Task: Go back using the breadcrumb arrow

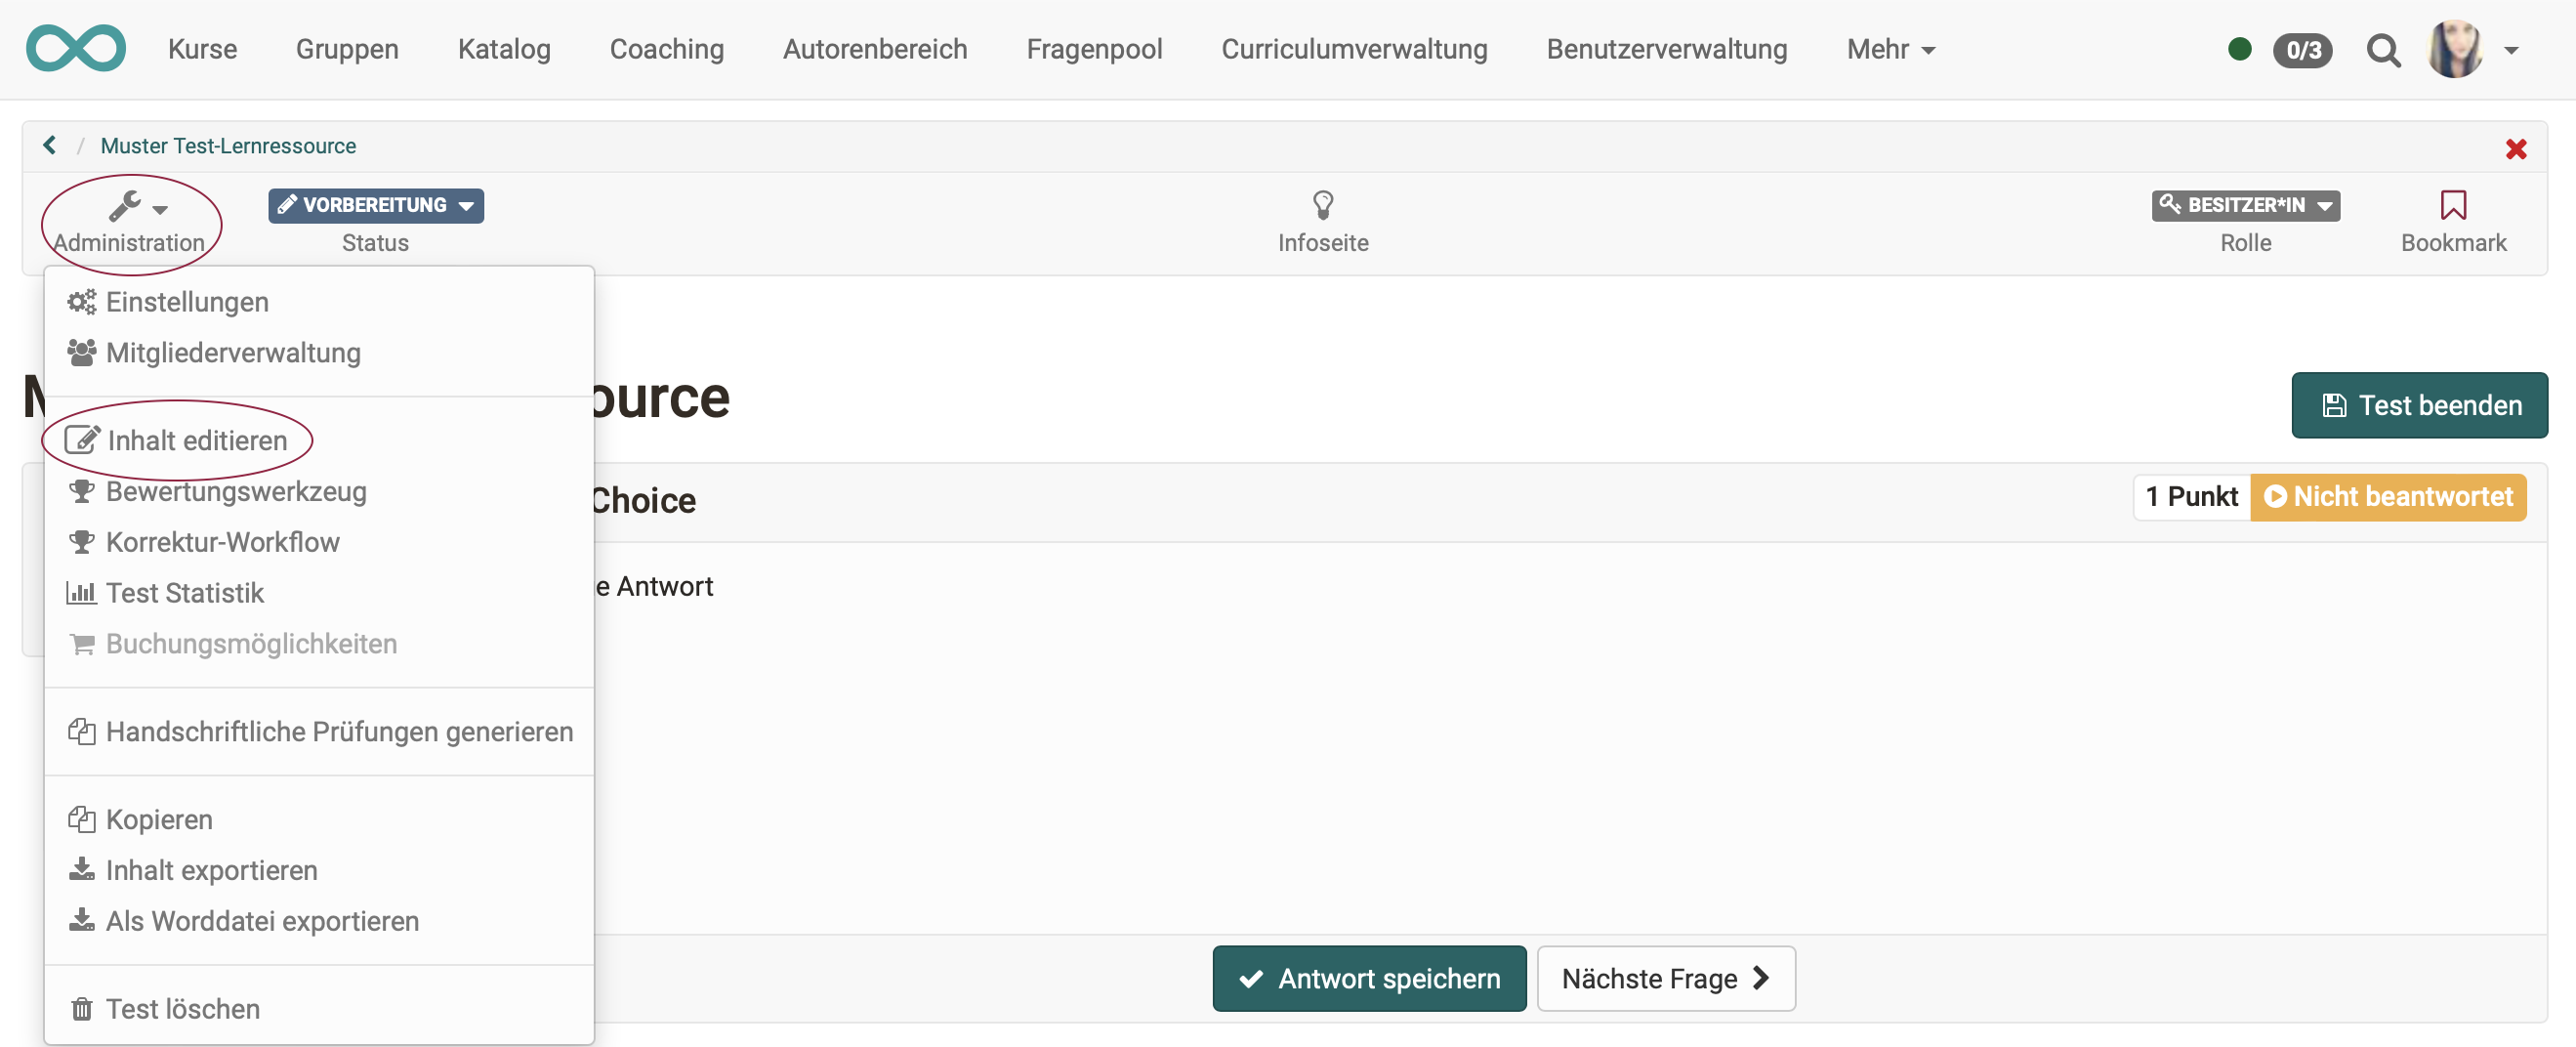Action: click(x=49, y=145)
